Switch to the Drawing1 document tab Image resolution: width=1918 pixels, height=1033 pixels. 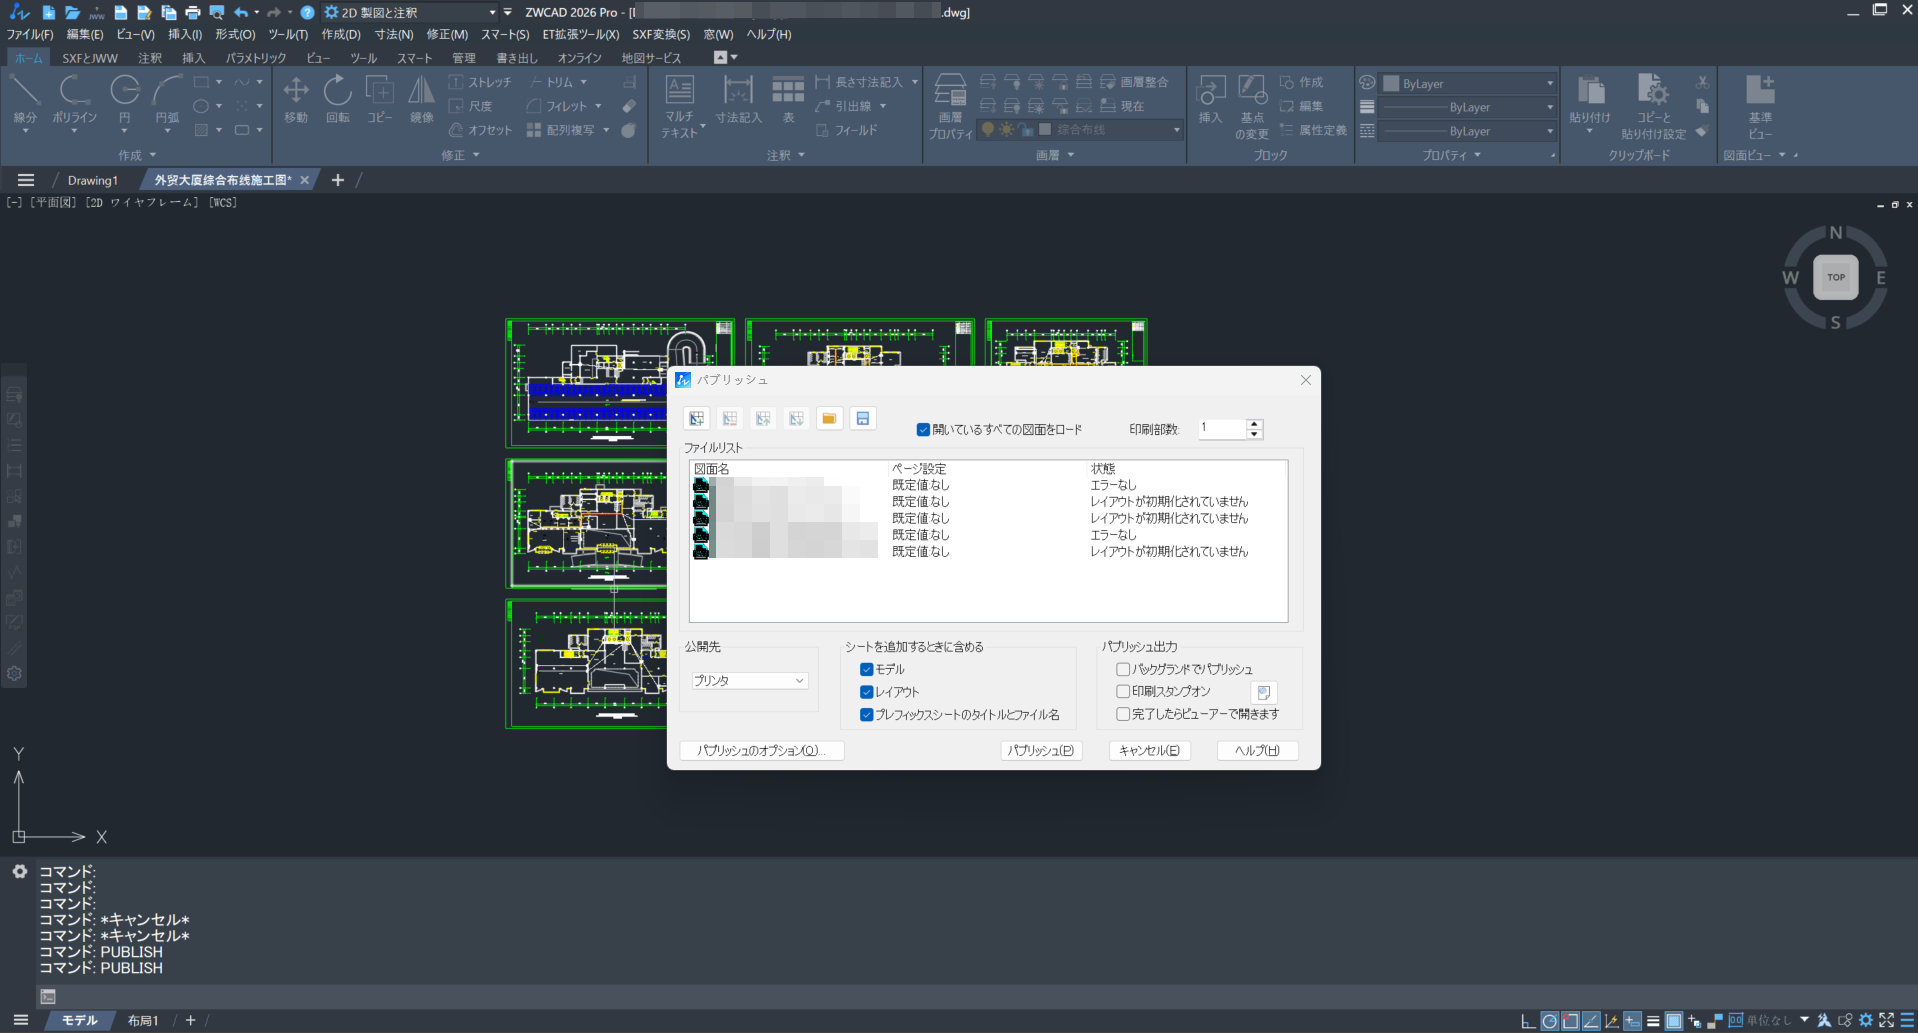point(93,181)
